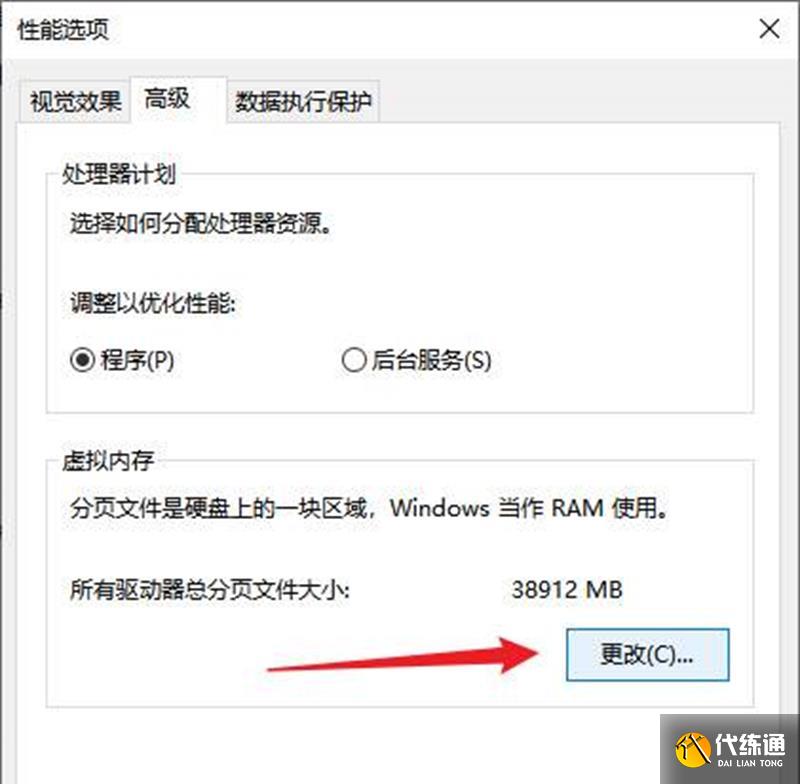
Task: Click the 更改(C)... button
Action: pyautogui.click(x=647, y=654)
